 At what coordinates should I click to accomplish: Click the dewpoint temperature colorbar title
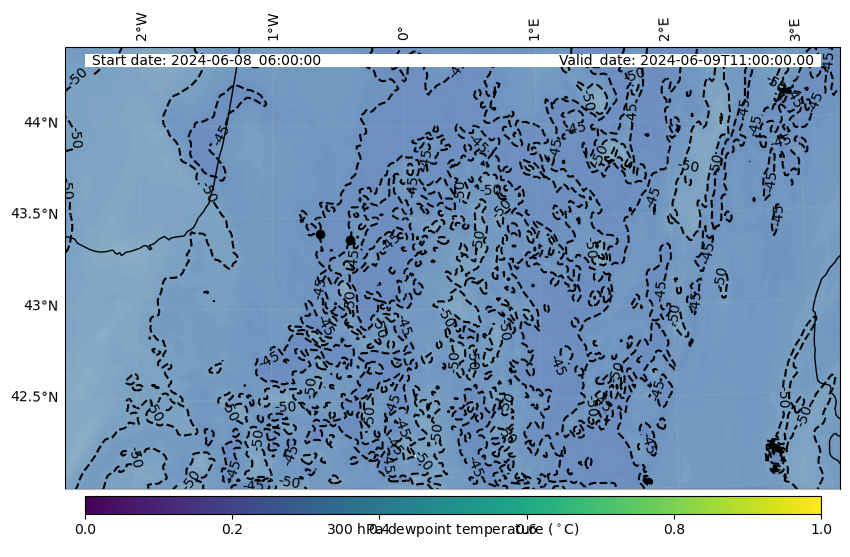click(452, 529)
